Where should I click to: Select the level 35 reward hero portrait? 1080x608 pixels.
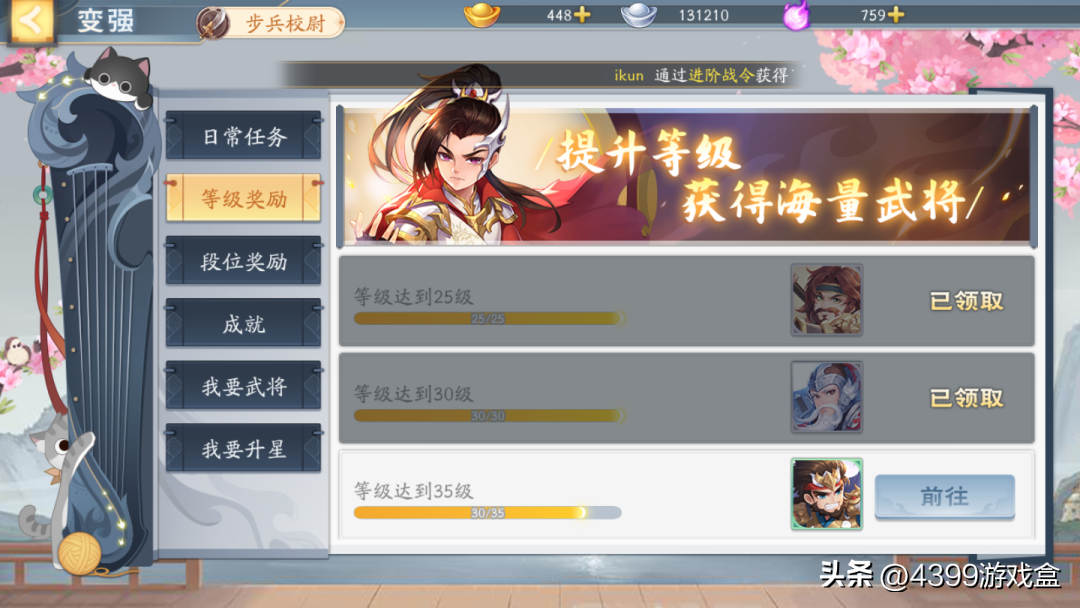[827, 494]
